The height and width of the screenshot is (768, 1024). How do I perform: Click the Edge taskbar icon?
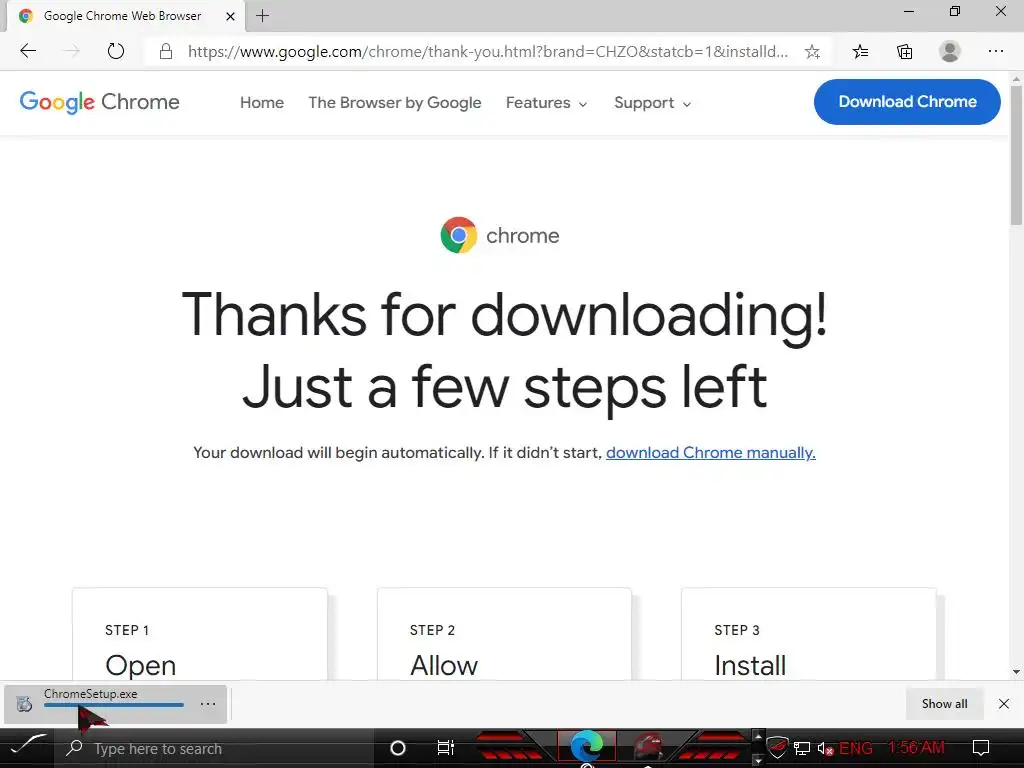pos(586,747)
